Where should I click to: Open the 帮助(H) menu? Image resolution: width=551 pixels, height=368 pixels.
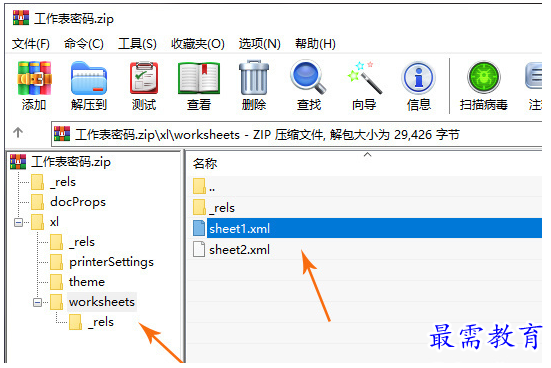click(315, 44)
